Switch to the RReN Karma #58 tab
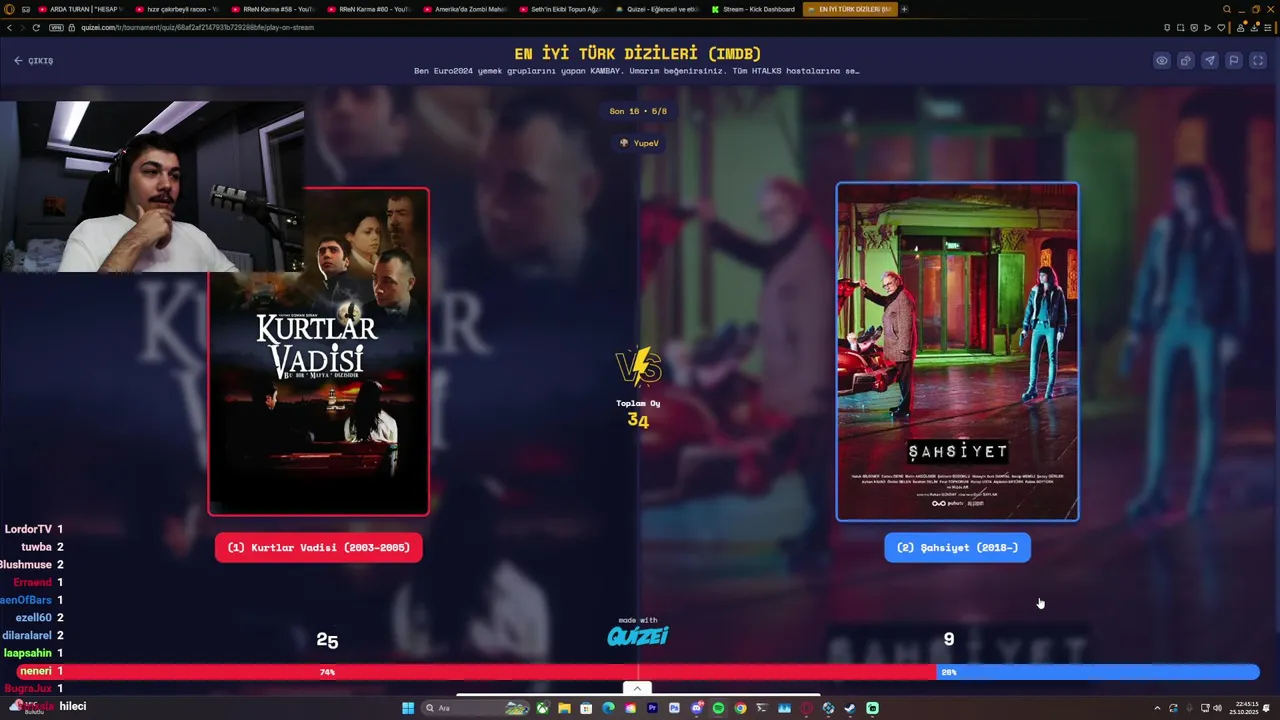Viewport: 1280px width, 720px height. [274, 9]
